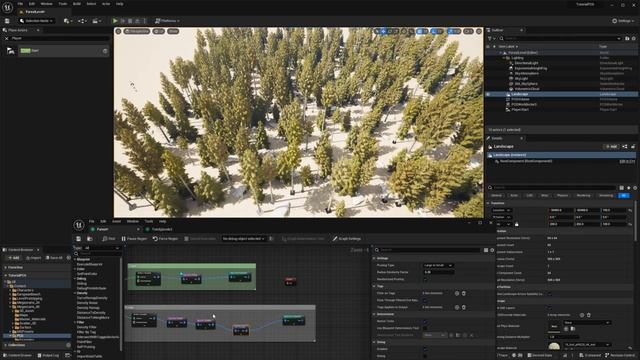
Task: Toggle the first checkbox under Determinism section
Action: pos(425,321)
